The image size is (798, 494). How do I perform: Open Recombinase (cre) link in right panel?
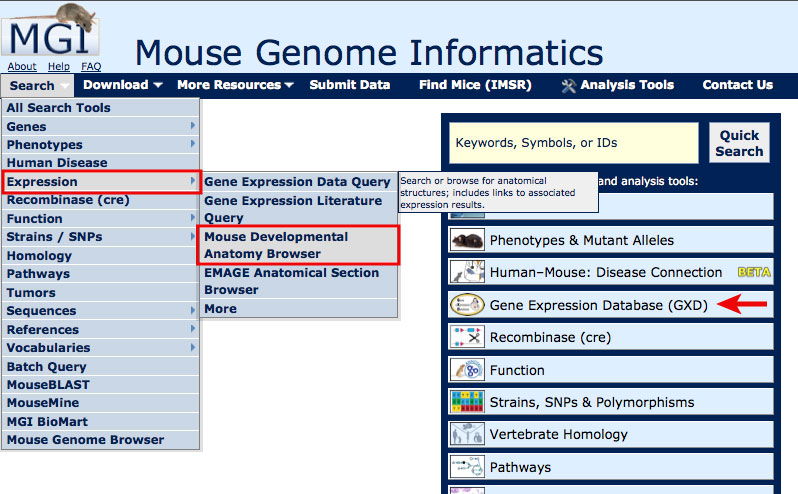click(x=550, y=337)
